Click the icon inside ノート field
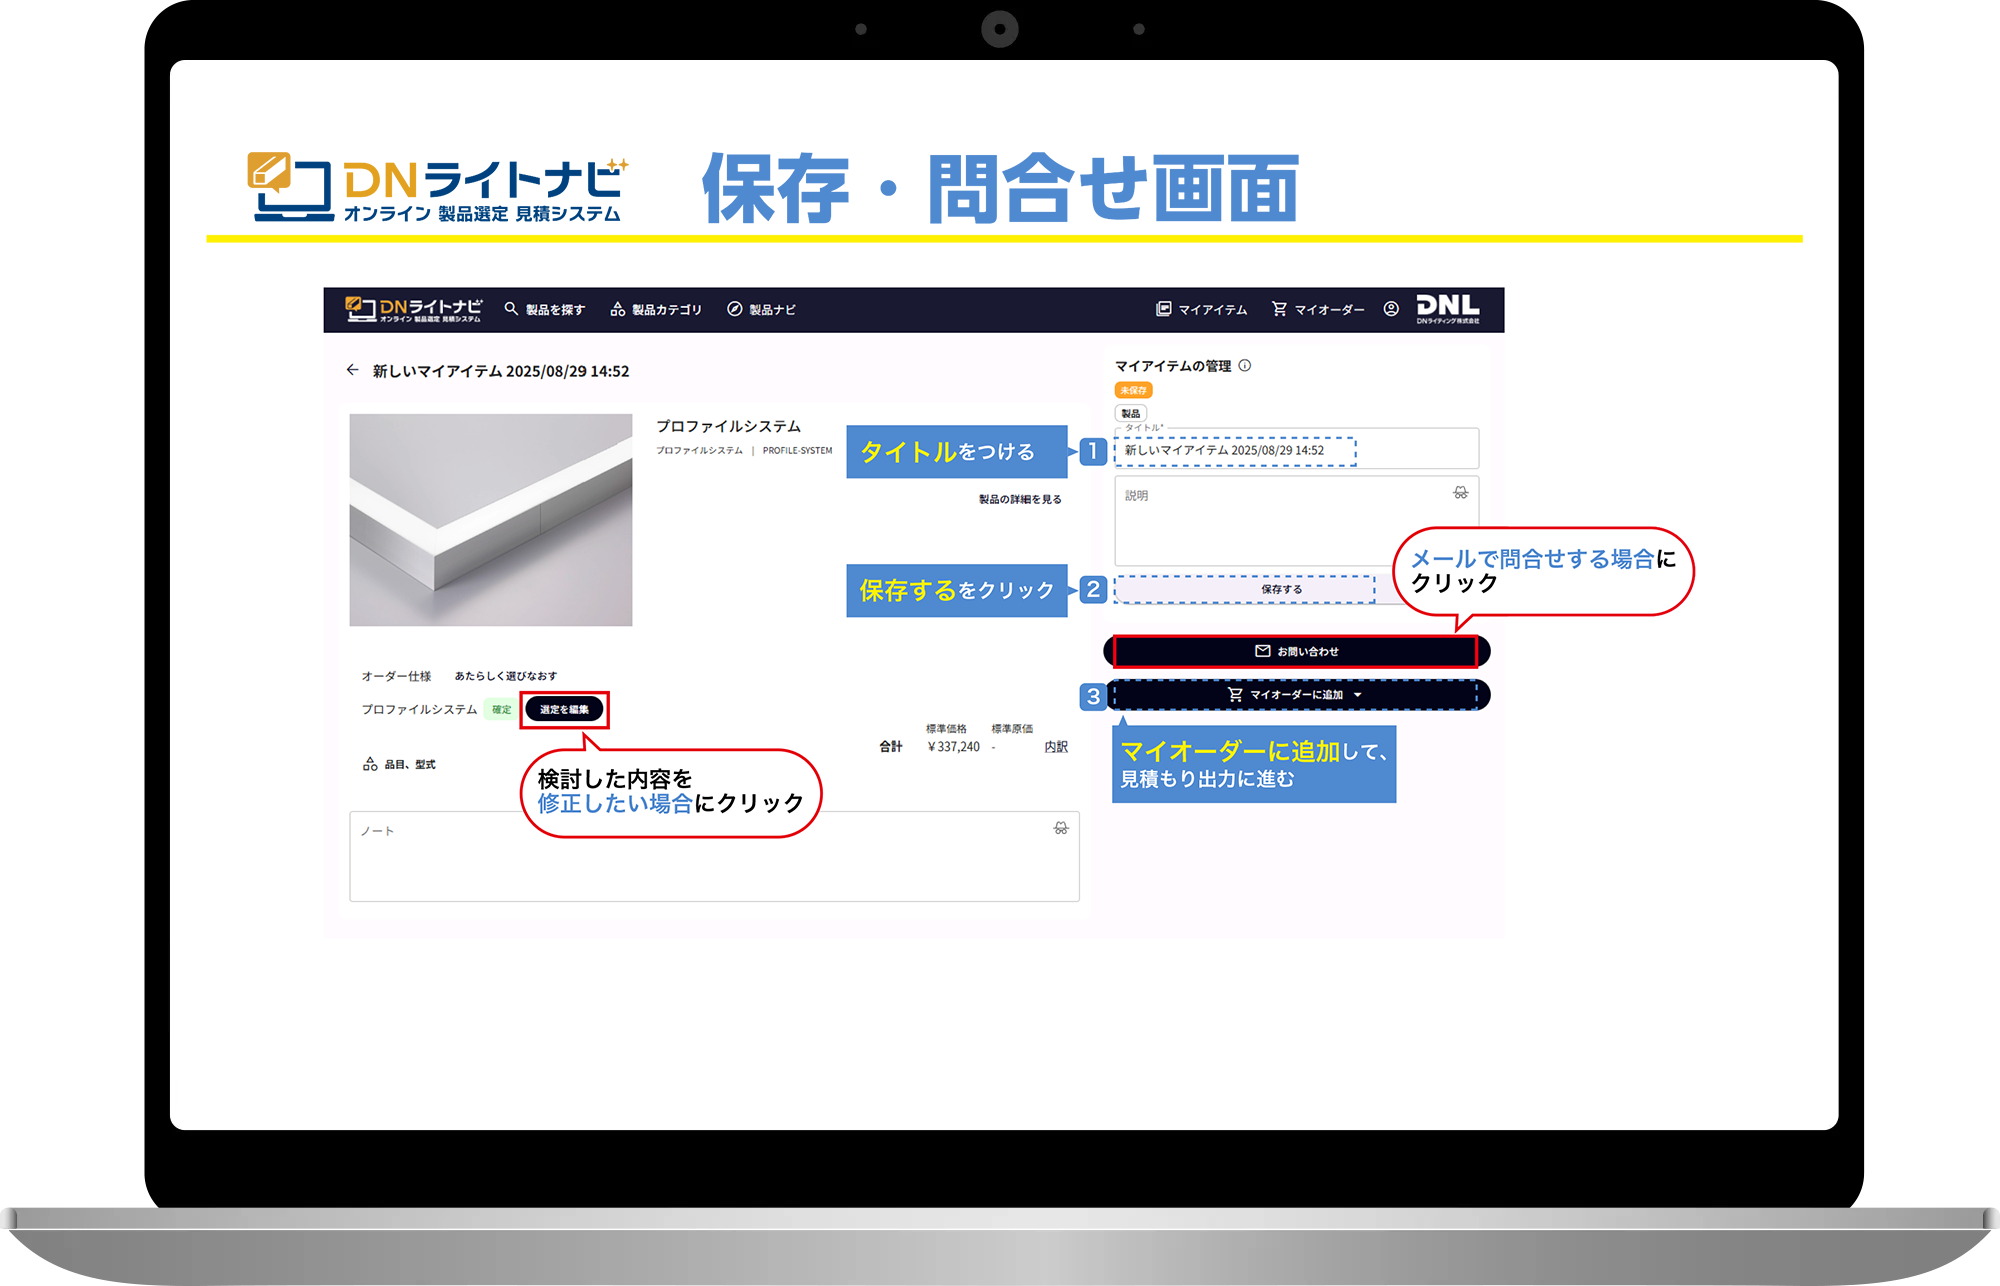This screenshot has height=1286, width=2000. [1061, 829]
